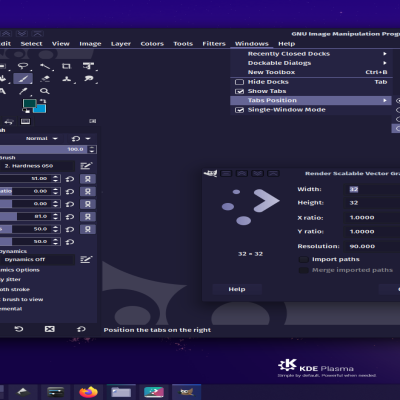Select the Zoom magnifier tool
Viewport: 400px width, 400px height.
(x=44, y=91)
